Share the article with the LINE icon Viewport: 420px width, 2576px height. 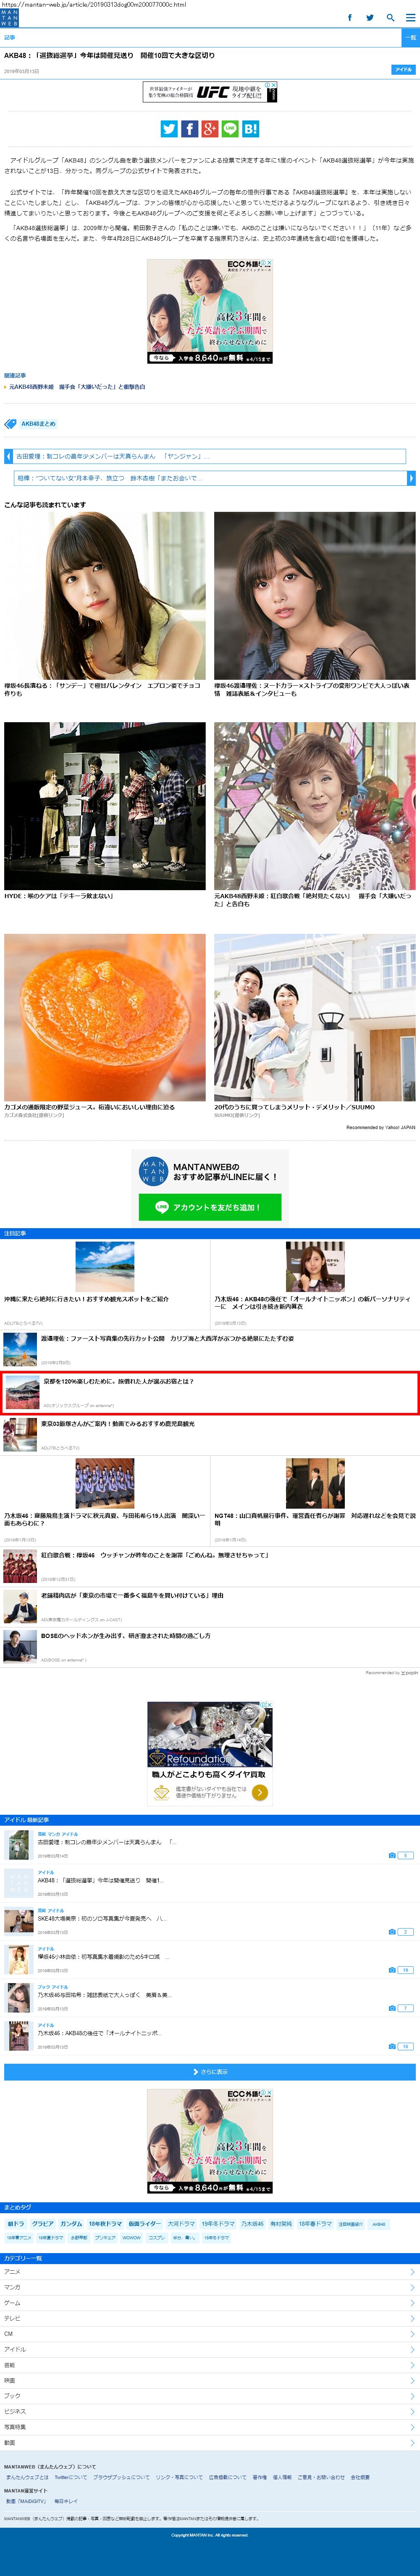point(230,129)
